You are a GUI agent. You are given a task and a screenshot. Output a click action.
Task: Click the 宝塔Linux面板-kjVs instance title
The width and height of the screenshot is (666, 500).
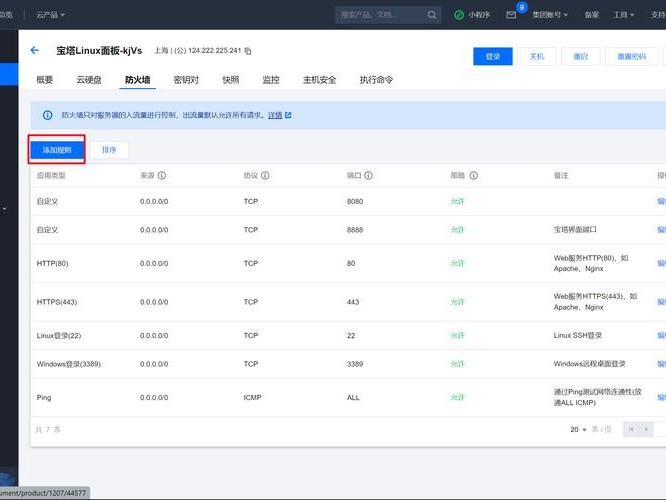[x=99, y=51]
